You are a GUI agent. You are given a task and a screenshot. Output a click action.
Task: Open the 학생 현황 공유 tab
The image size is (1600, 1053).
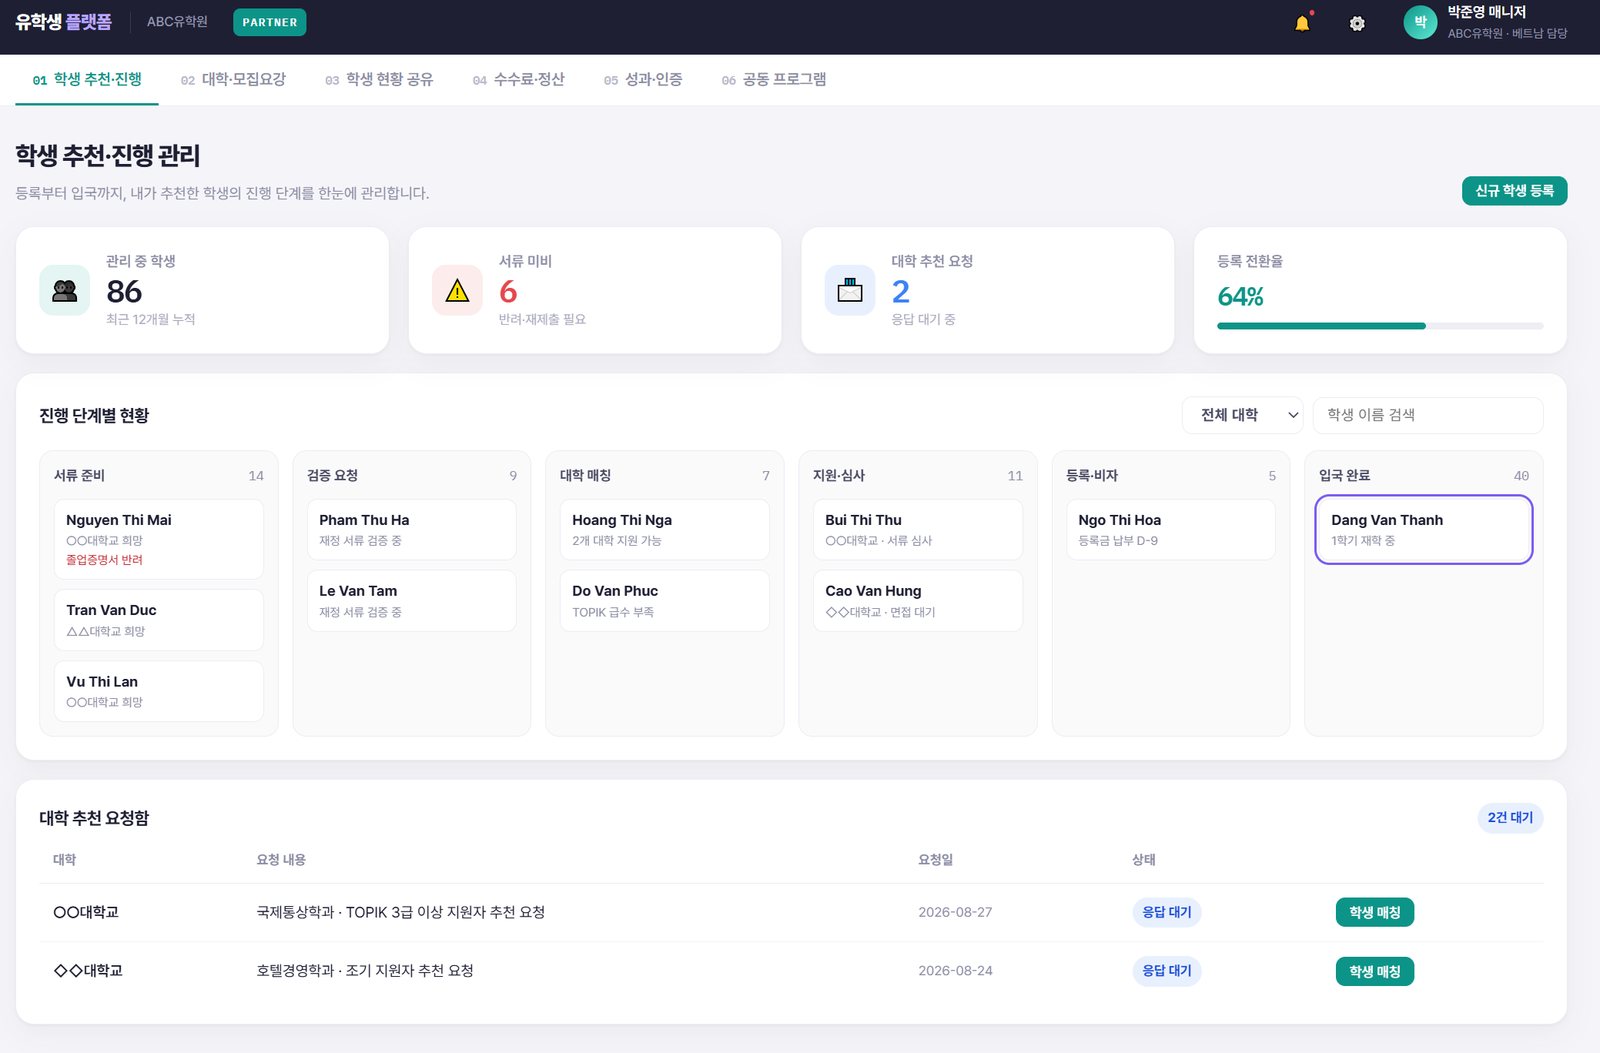379,80
